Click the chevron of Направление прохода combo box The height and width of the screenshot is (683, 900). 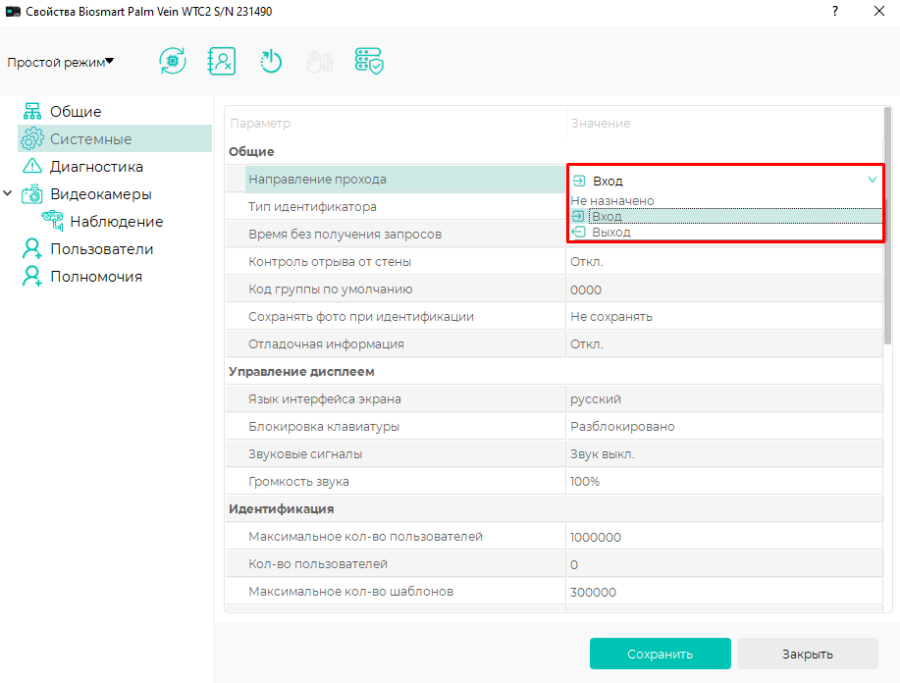(x=872, y=180)
